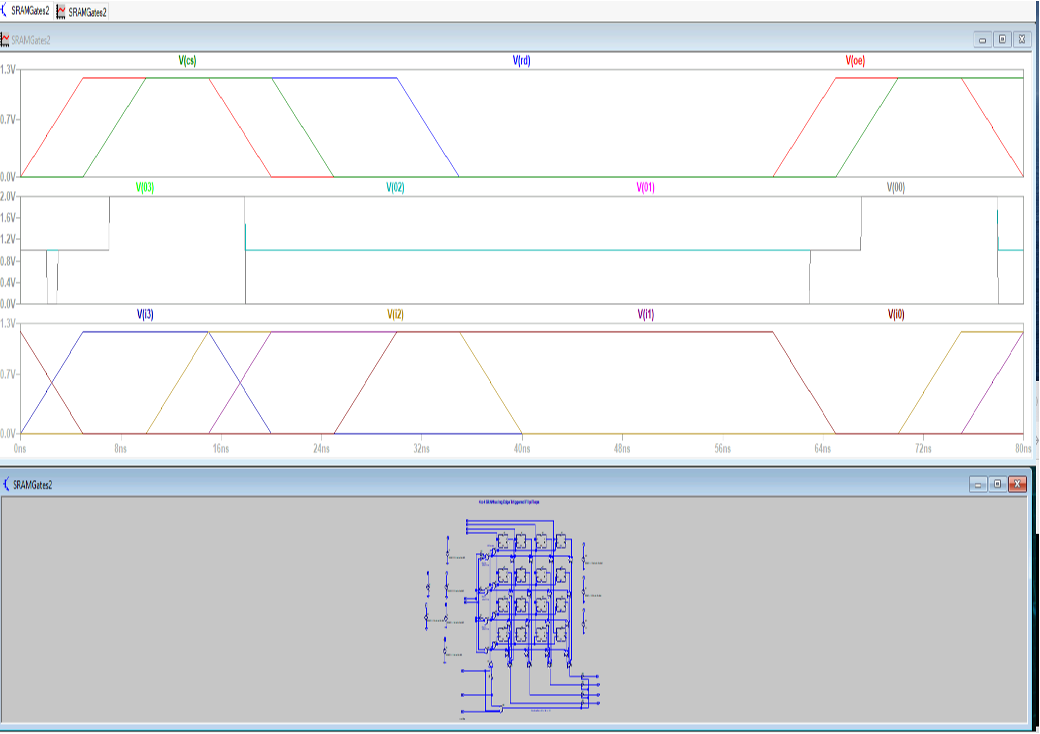Close the schematic window with red X
The width and height of the screenshot is (1040, 734).
point(1018,484)
